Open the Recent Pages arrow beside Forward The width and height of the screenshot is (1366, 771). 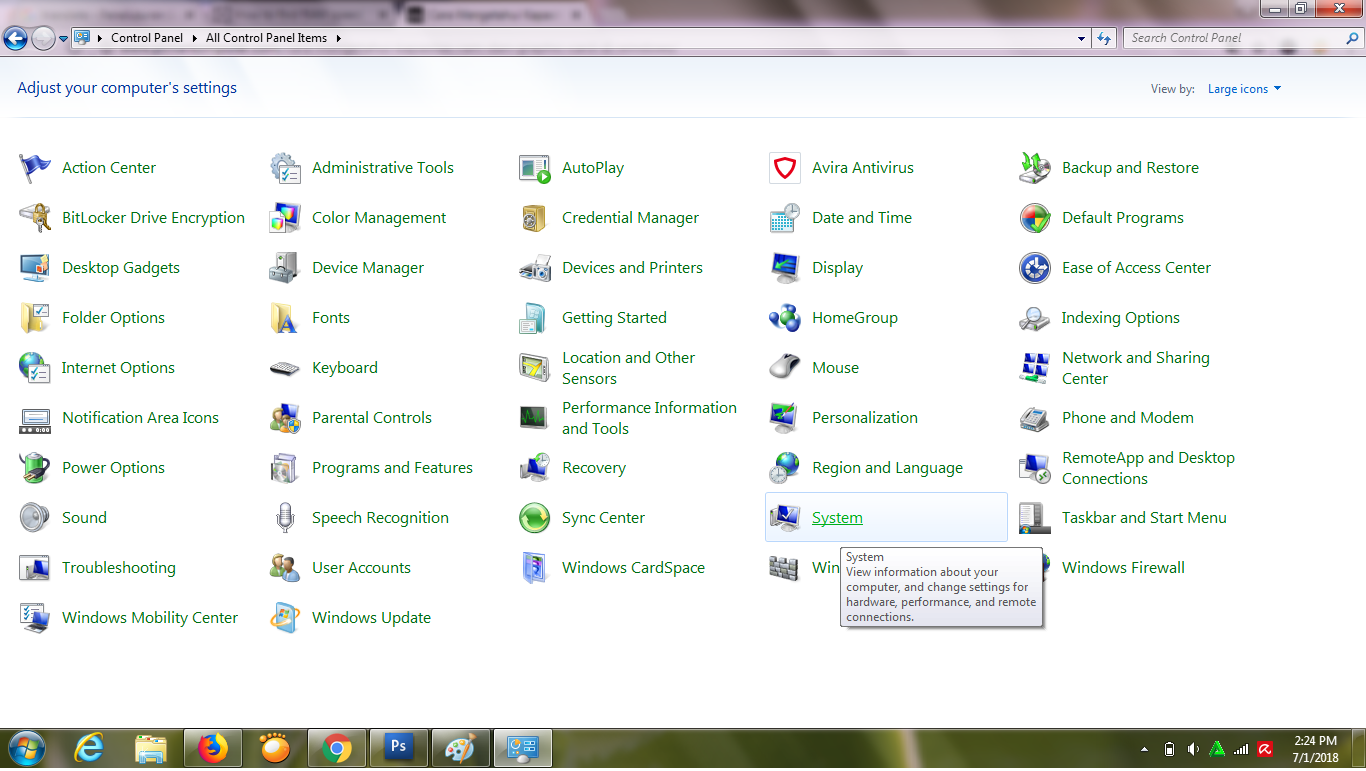point(64,39)
